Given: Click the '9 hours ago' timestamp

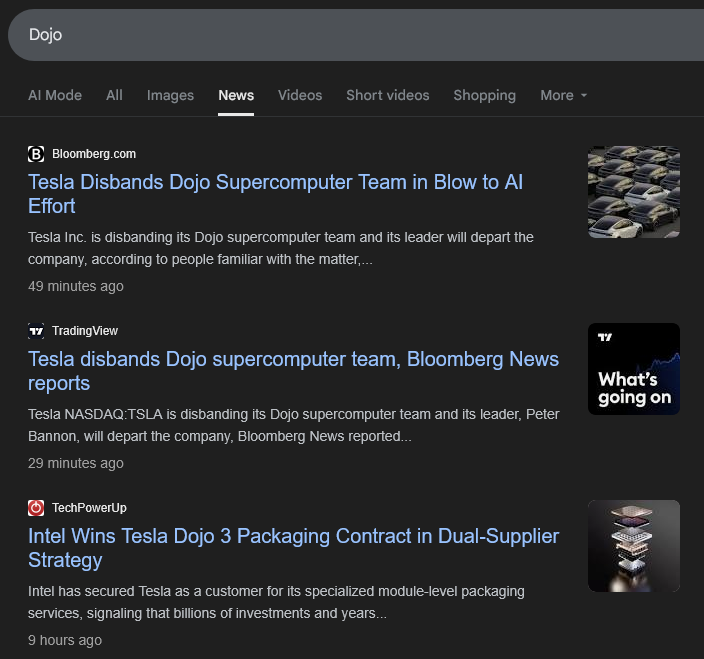Looking at the screenshot, I should pyautogui.click(x=65, y=640).
